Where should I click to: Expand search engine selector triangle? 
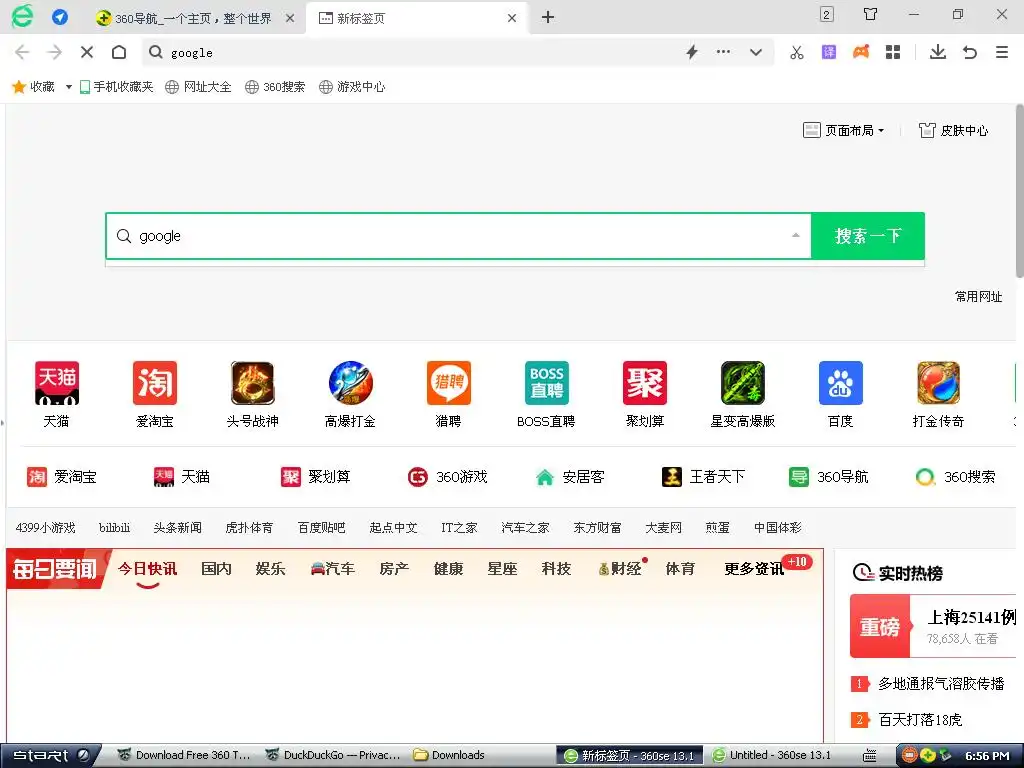795,236
